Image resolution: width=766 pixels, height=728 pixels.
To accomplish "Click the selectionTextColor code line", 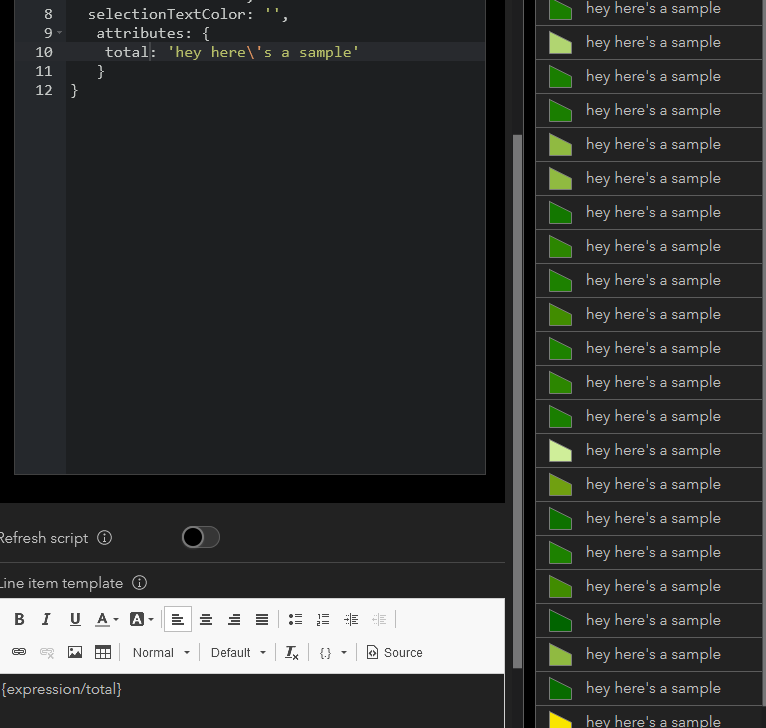I will [188, 14].
